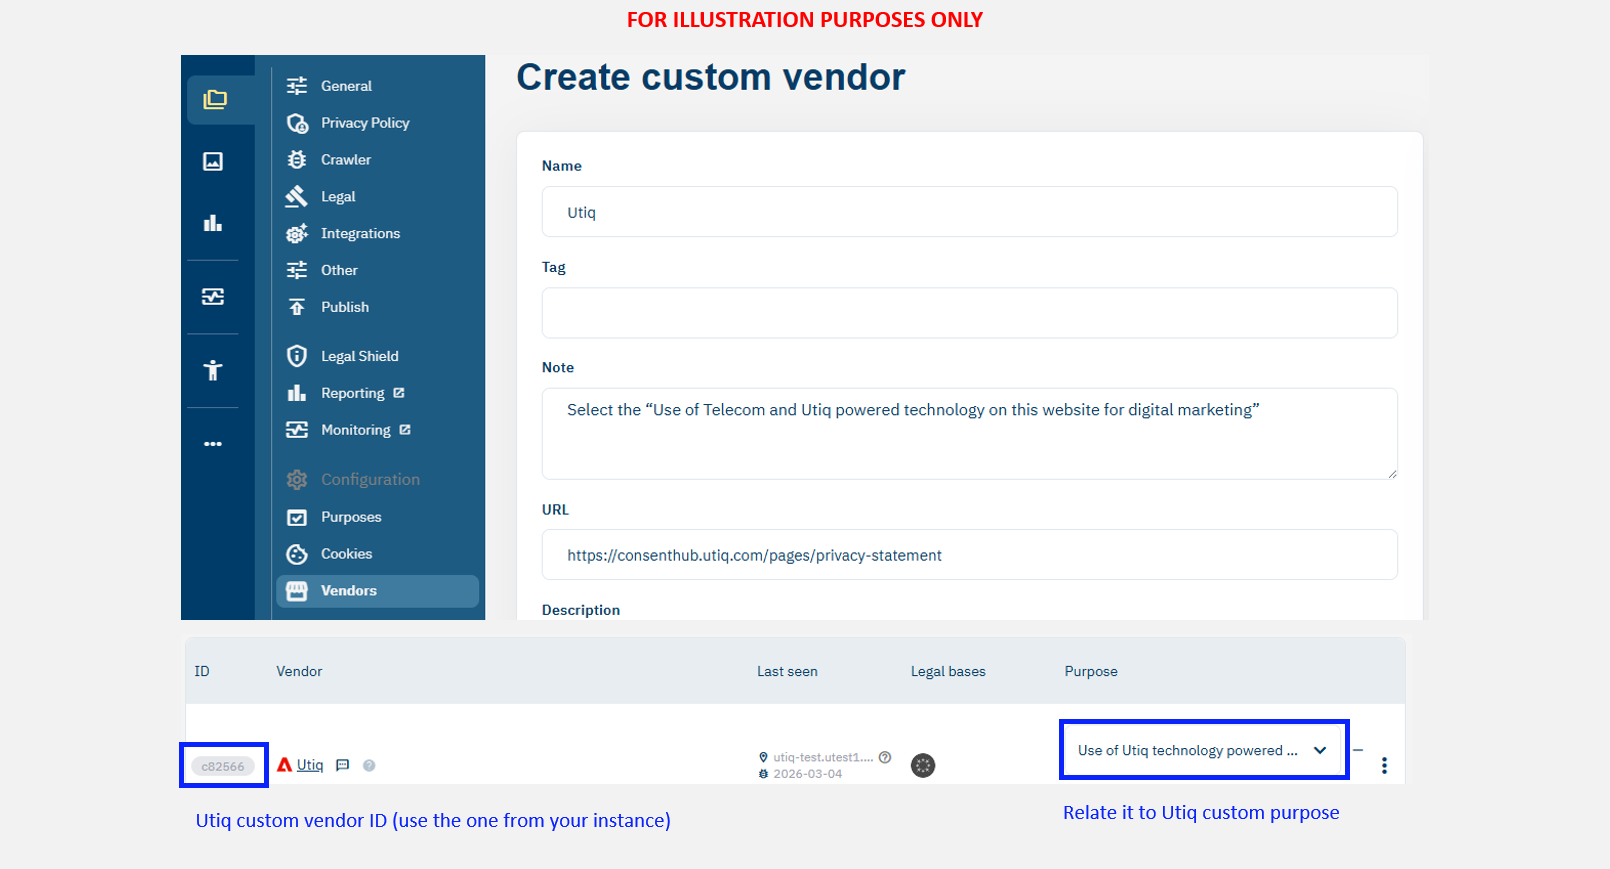The width and height of the screenshot is (1610, 869).
Task: Open the Privacy Policy menu item
Action: (x=364, y=123)
